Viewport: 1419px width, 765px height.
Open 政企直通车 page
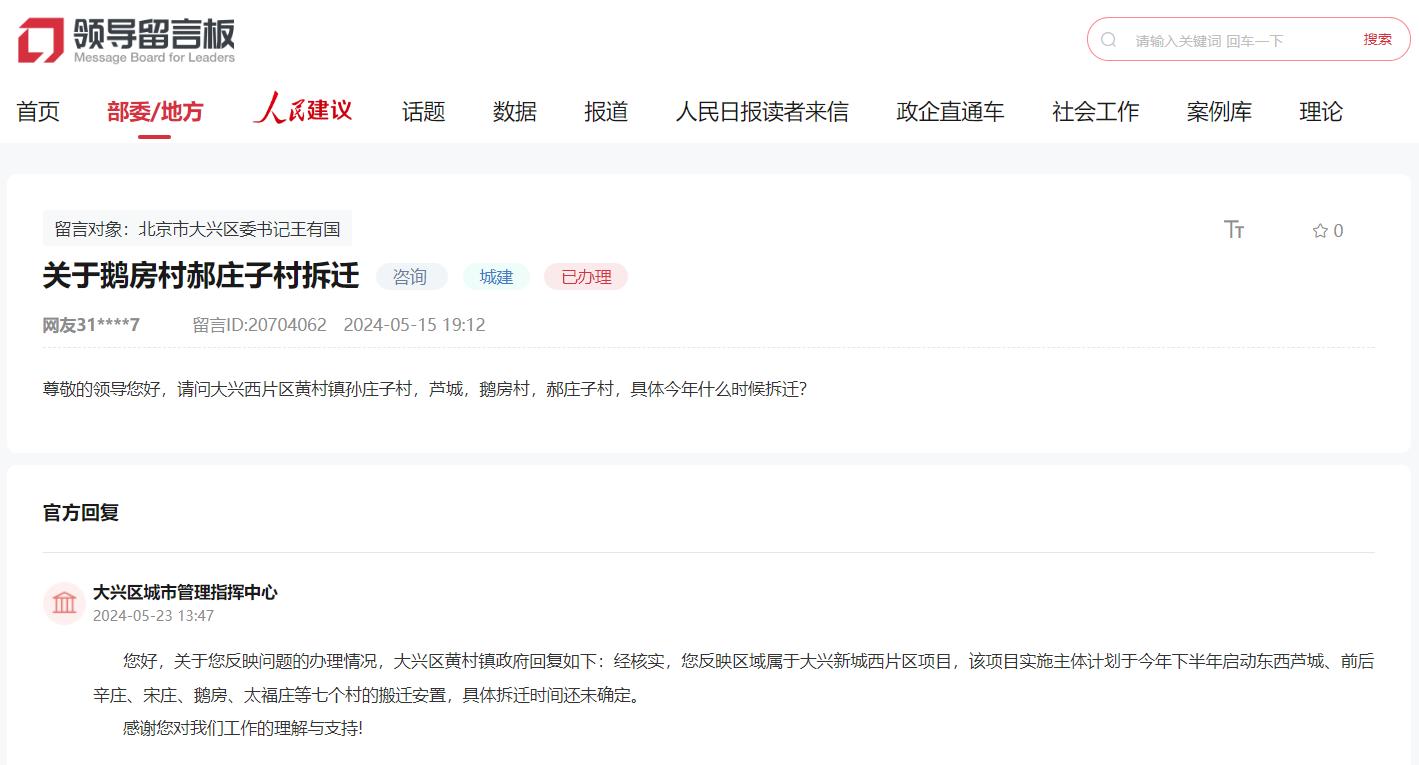pyautogui.click(x=950, y=112)
